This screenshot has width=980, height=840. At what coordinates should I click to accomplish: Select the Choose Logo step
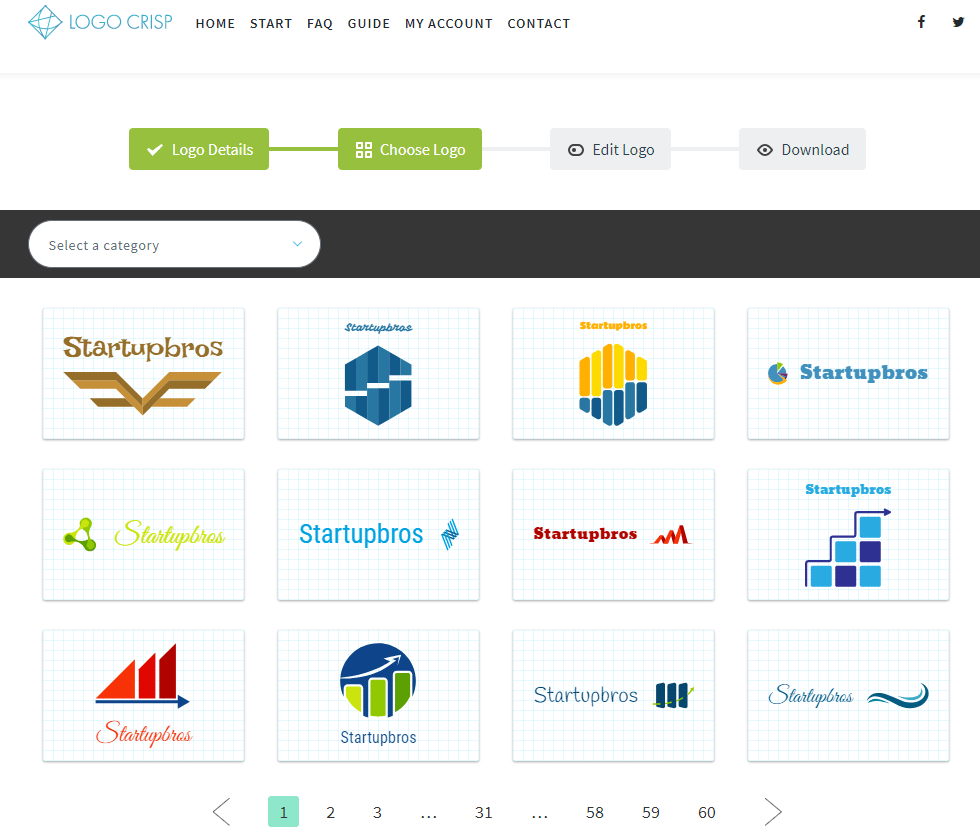tap(410, 149)
